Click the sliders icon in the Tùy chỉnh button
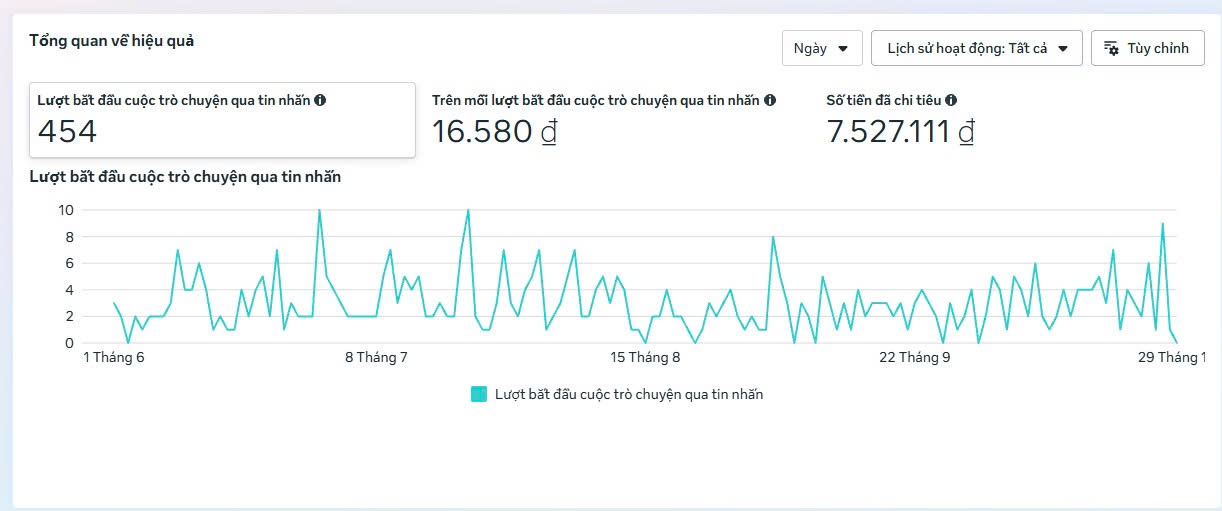 pyautogui.click(x=1111, y=48)
